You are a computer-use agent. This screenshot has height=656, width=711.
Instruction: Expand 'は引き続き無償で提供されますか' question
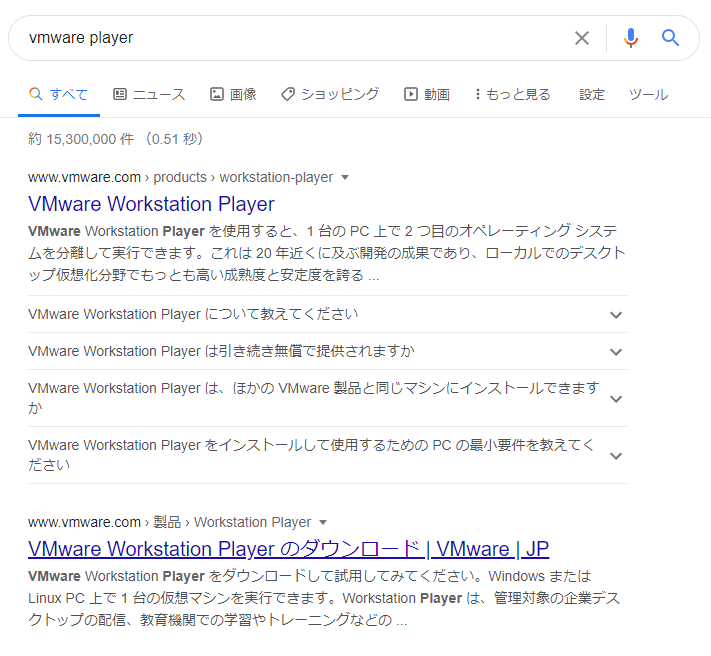pos(327,351)
